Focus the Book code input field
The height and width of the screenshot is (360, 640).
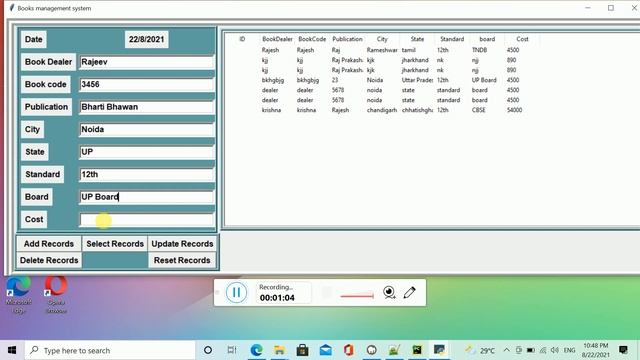(x=147, y=84)
